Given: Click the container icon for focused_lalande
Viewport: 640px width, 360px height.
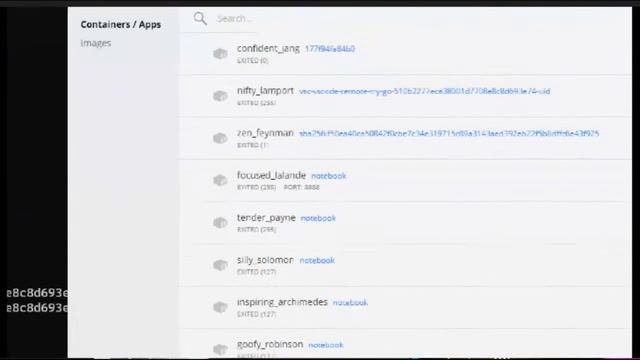Looking at the screenshot, I should tap(220, 180).
